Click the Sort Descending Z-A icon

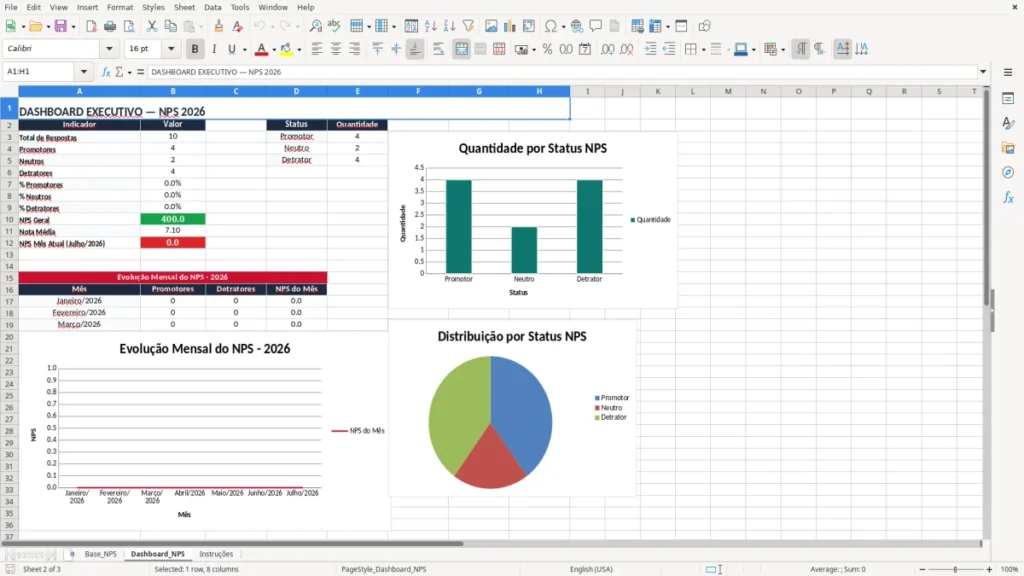coord(449,26)
